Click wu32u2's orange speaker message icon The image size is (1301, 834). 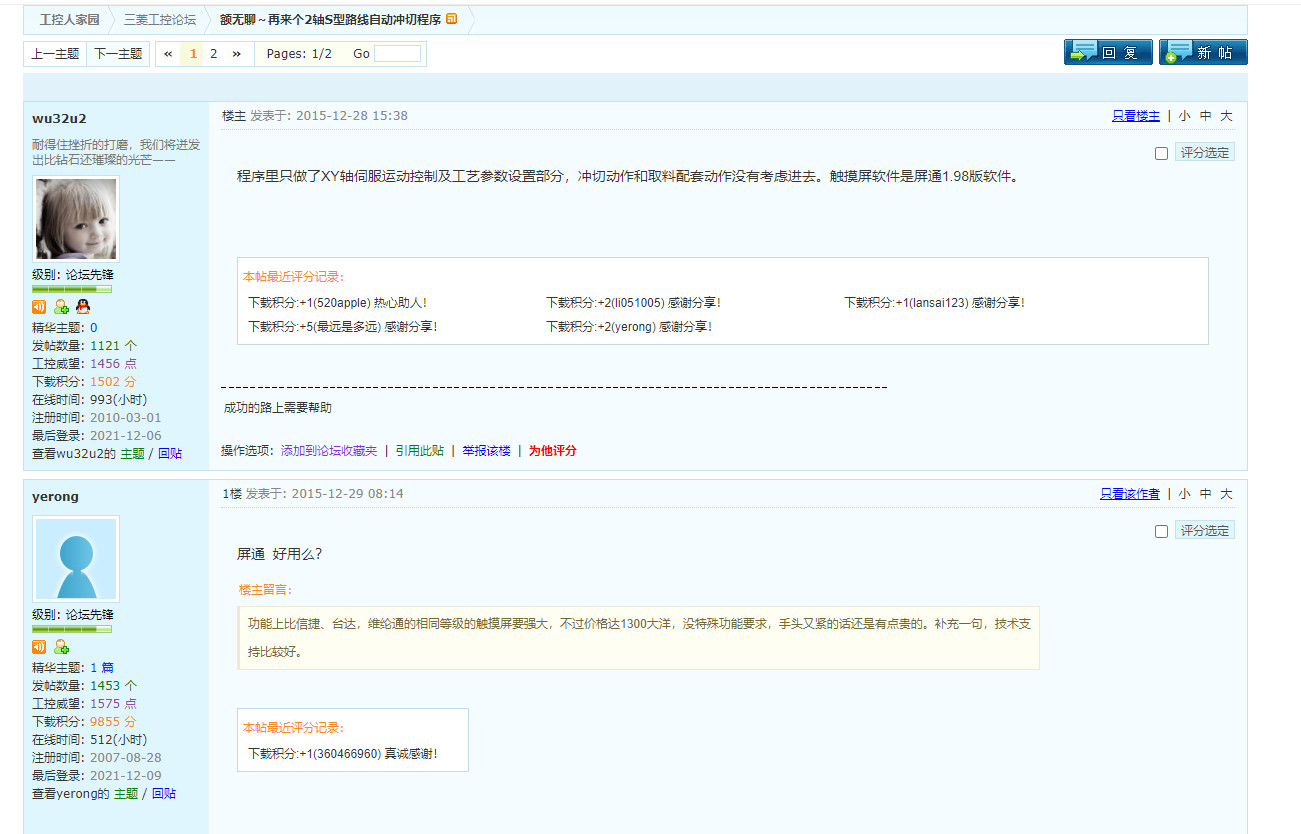click(39, 307)
